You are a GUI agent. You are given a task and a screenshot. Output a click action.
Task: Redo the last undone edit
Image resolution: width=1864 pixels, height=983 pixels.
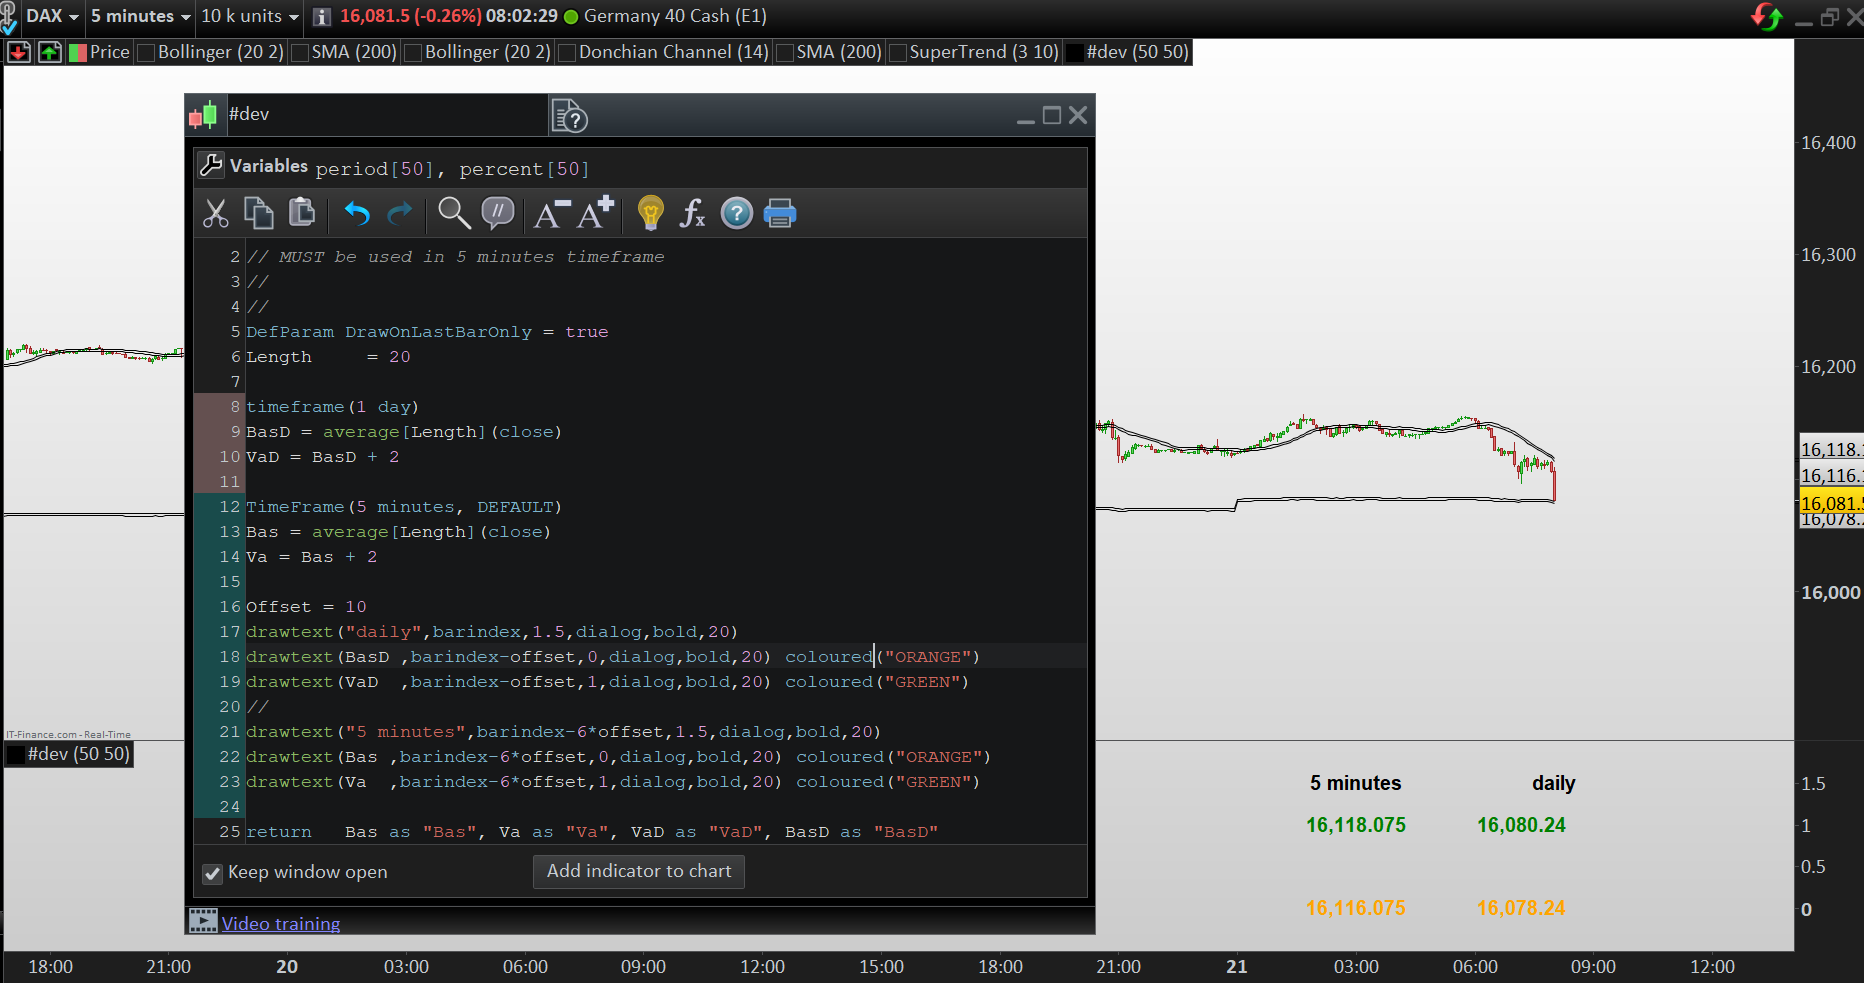pos(400,213)
